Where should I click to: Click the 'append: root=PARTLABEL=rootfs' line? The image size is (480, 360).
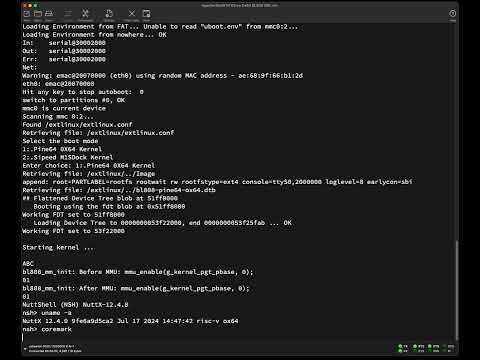click(x=217, y=182)
